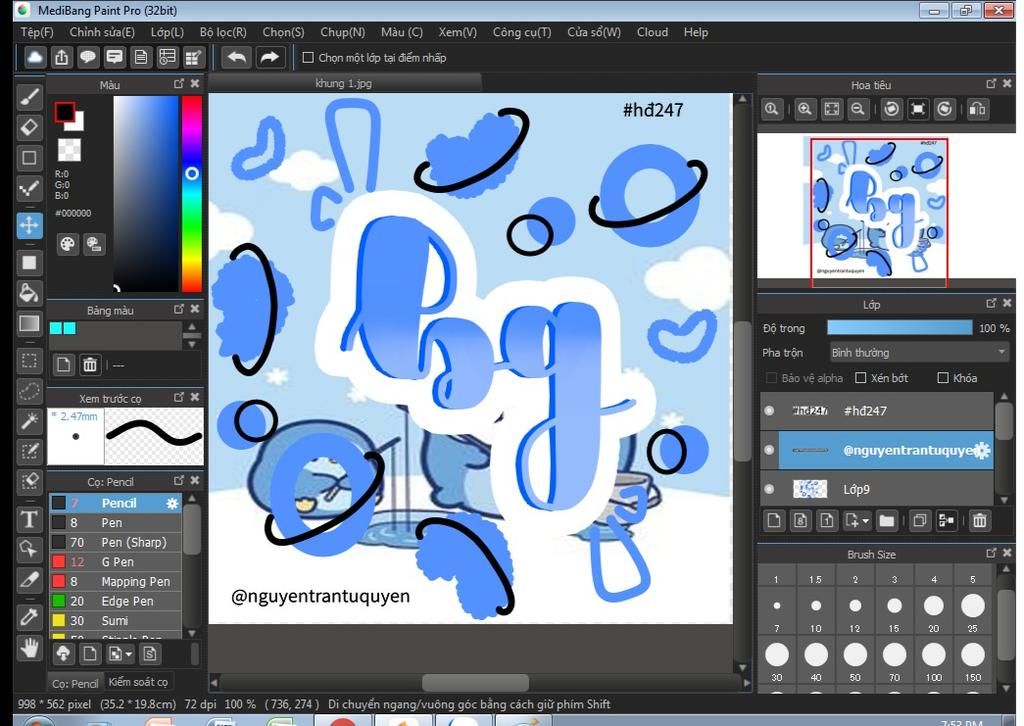The width and height of the screenshot is (1024, 726).
Task: Select the Edge Pen brush
Action: pyautogui.click(x=116, y=601)
